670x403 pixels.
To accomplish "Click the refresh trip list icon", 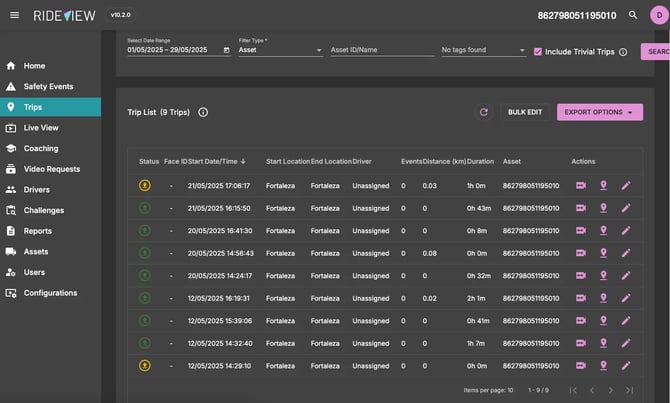I will click(x=484, y=112).
